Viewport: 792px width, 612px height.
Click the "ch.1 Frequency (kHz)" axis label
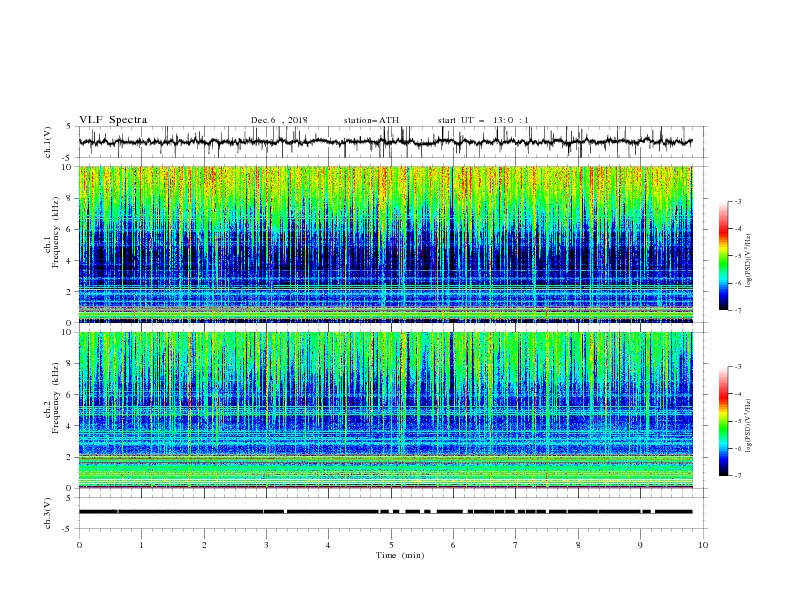point(52,232)
